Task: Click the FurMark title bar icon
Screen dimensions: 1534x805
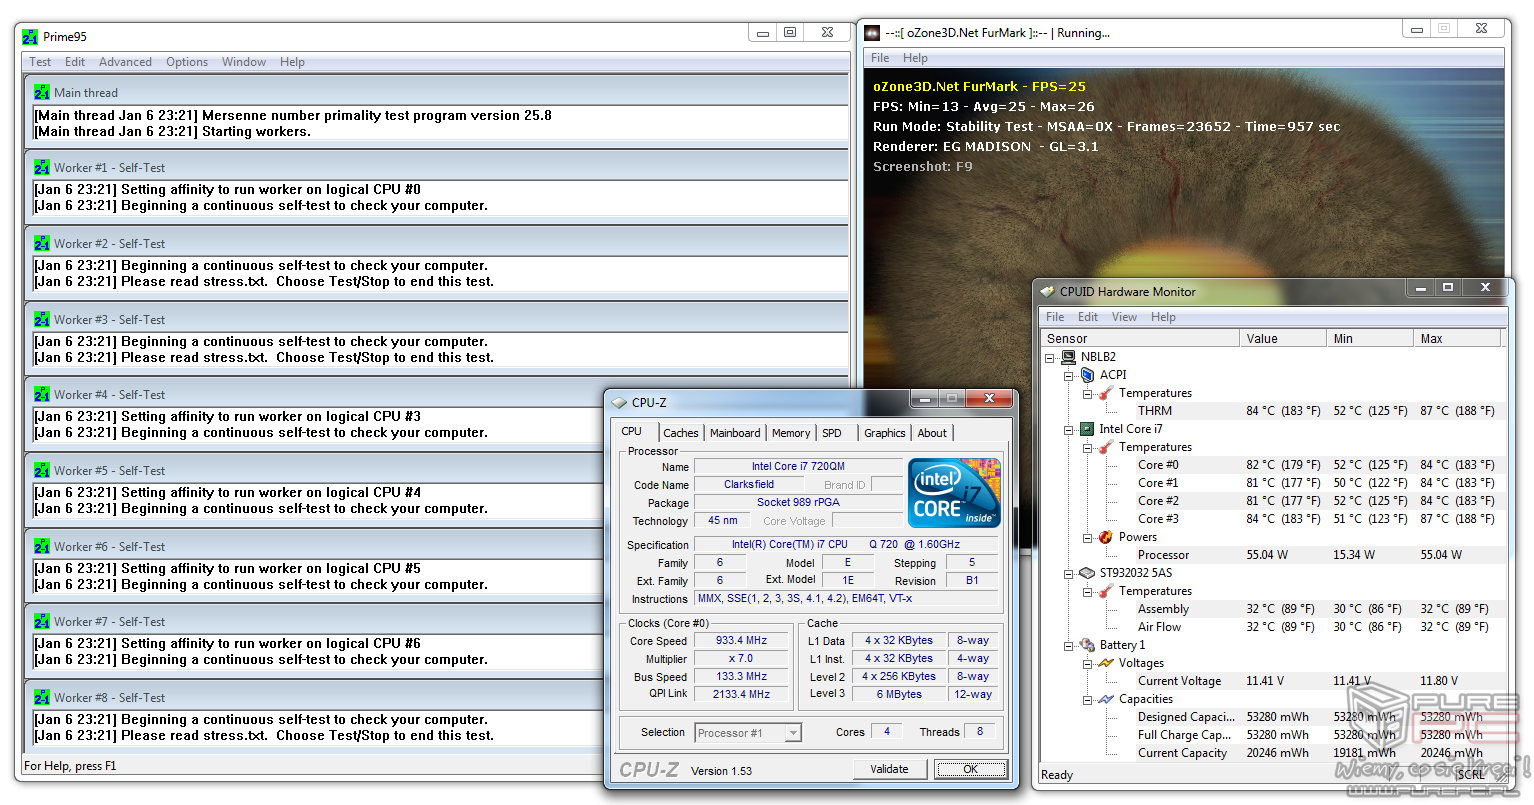Action: [873, 33]
